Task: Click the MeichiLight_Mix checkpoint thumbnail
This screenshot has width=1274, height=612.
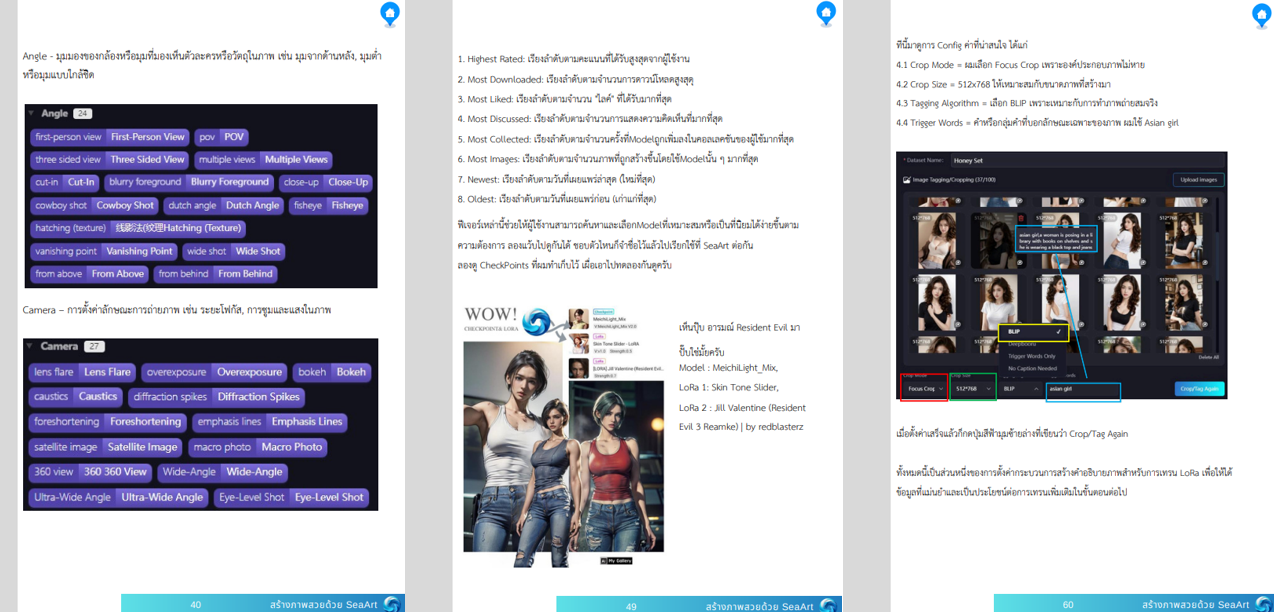Action: [578, 319]
